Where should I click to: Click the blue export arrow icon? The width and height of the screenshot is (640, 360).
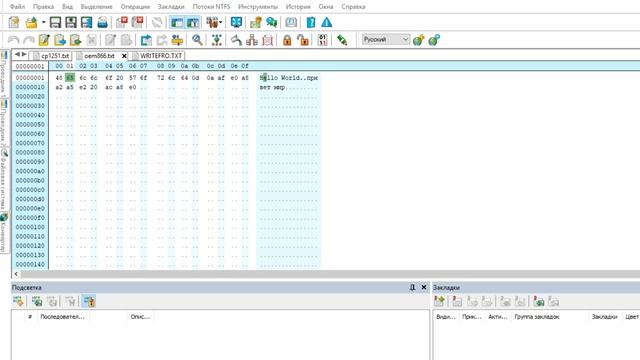click(x=146, y=40)
